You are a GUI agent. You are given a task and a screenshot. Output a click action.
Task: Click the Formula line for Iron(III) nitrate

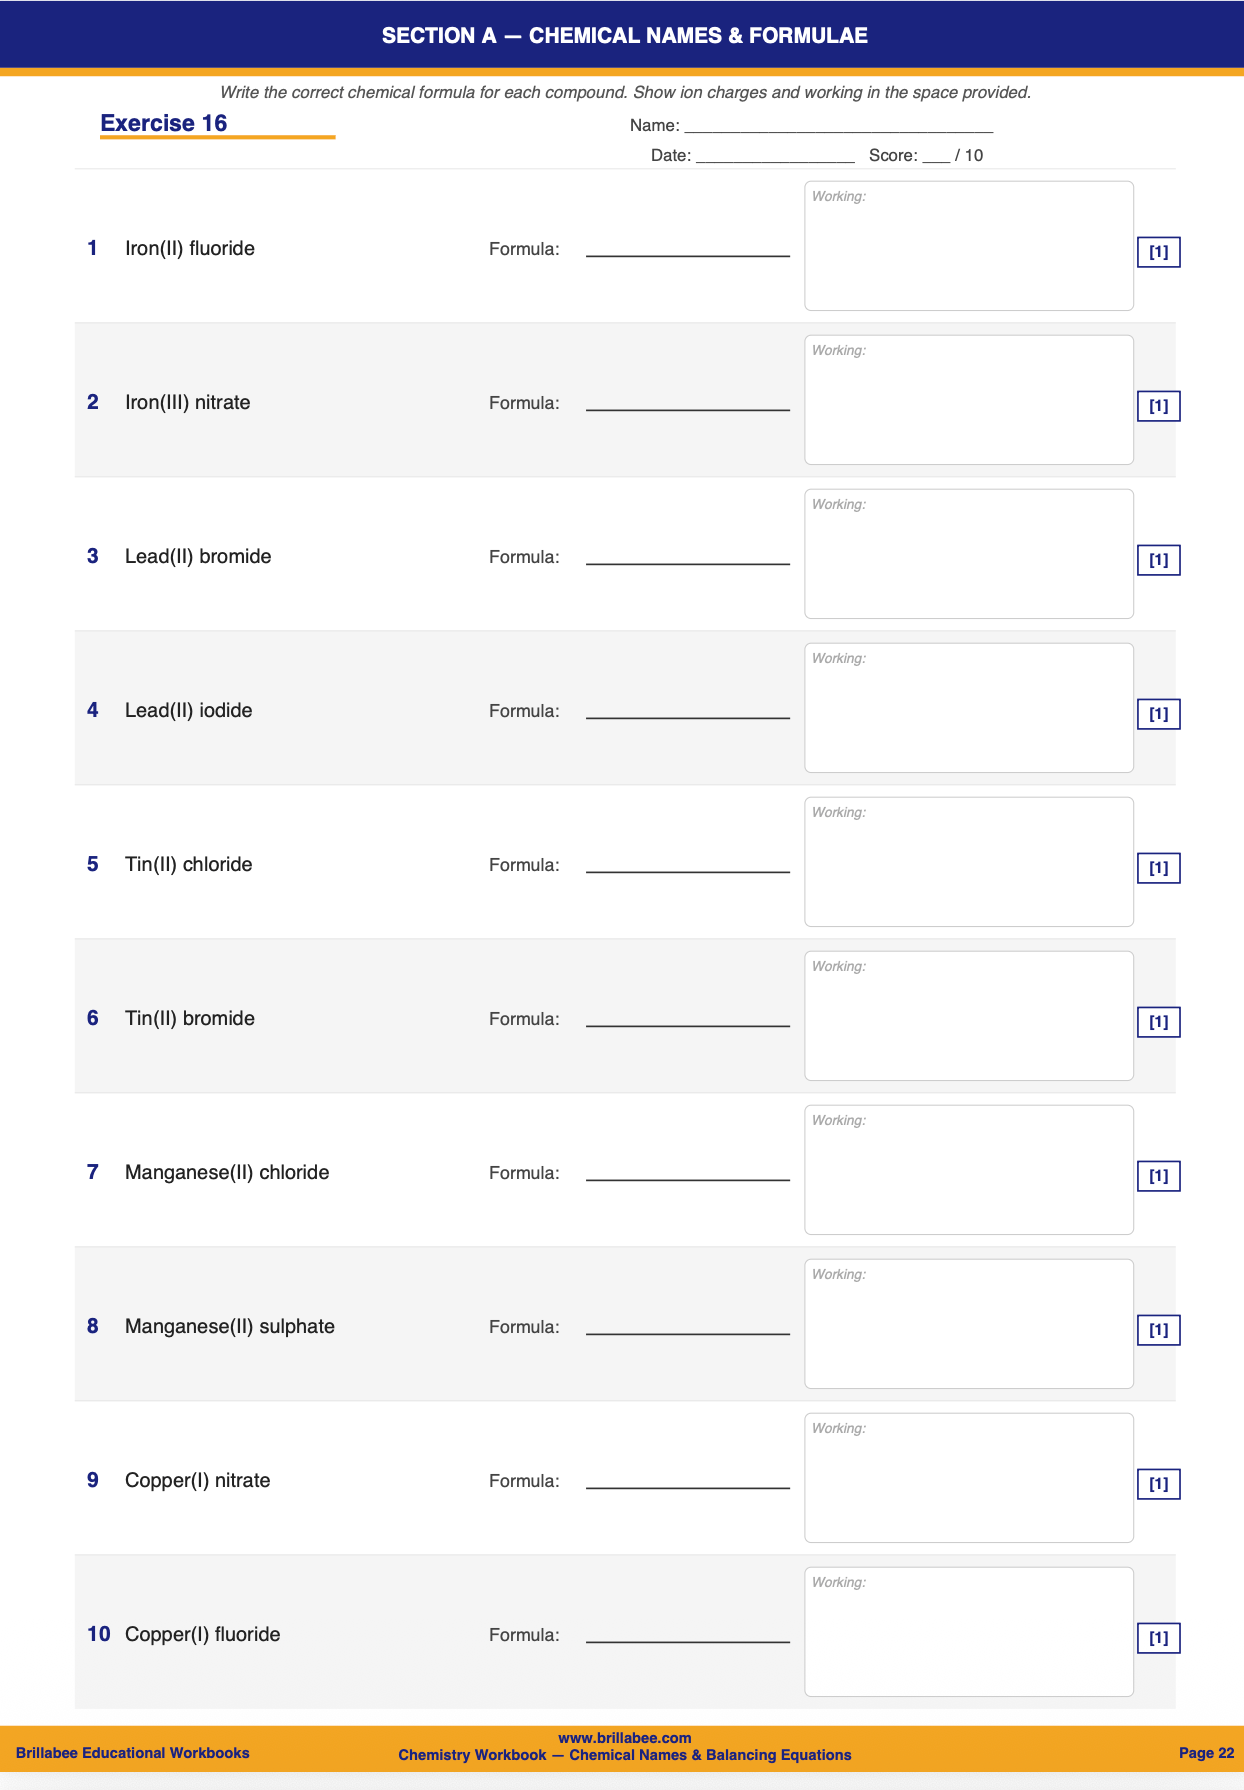(x=687, y=404)
